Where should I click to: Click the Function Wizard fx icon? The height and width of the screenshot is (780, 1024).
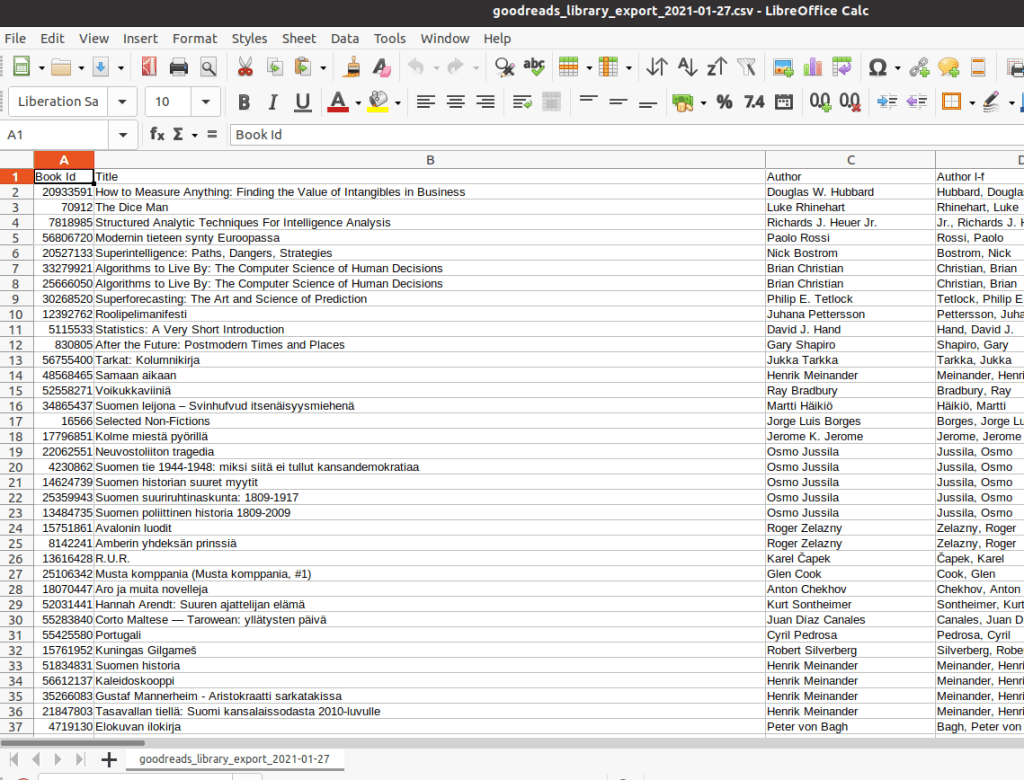click(x=157, y=134)
